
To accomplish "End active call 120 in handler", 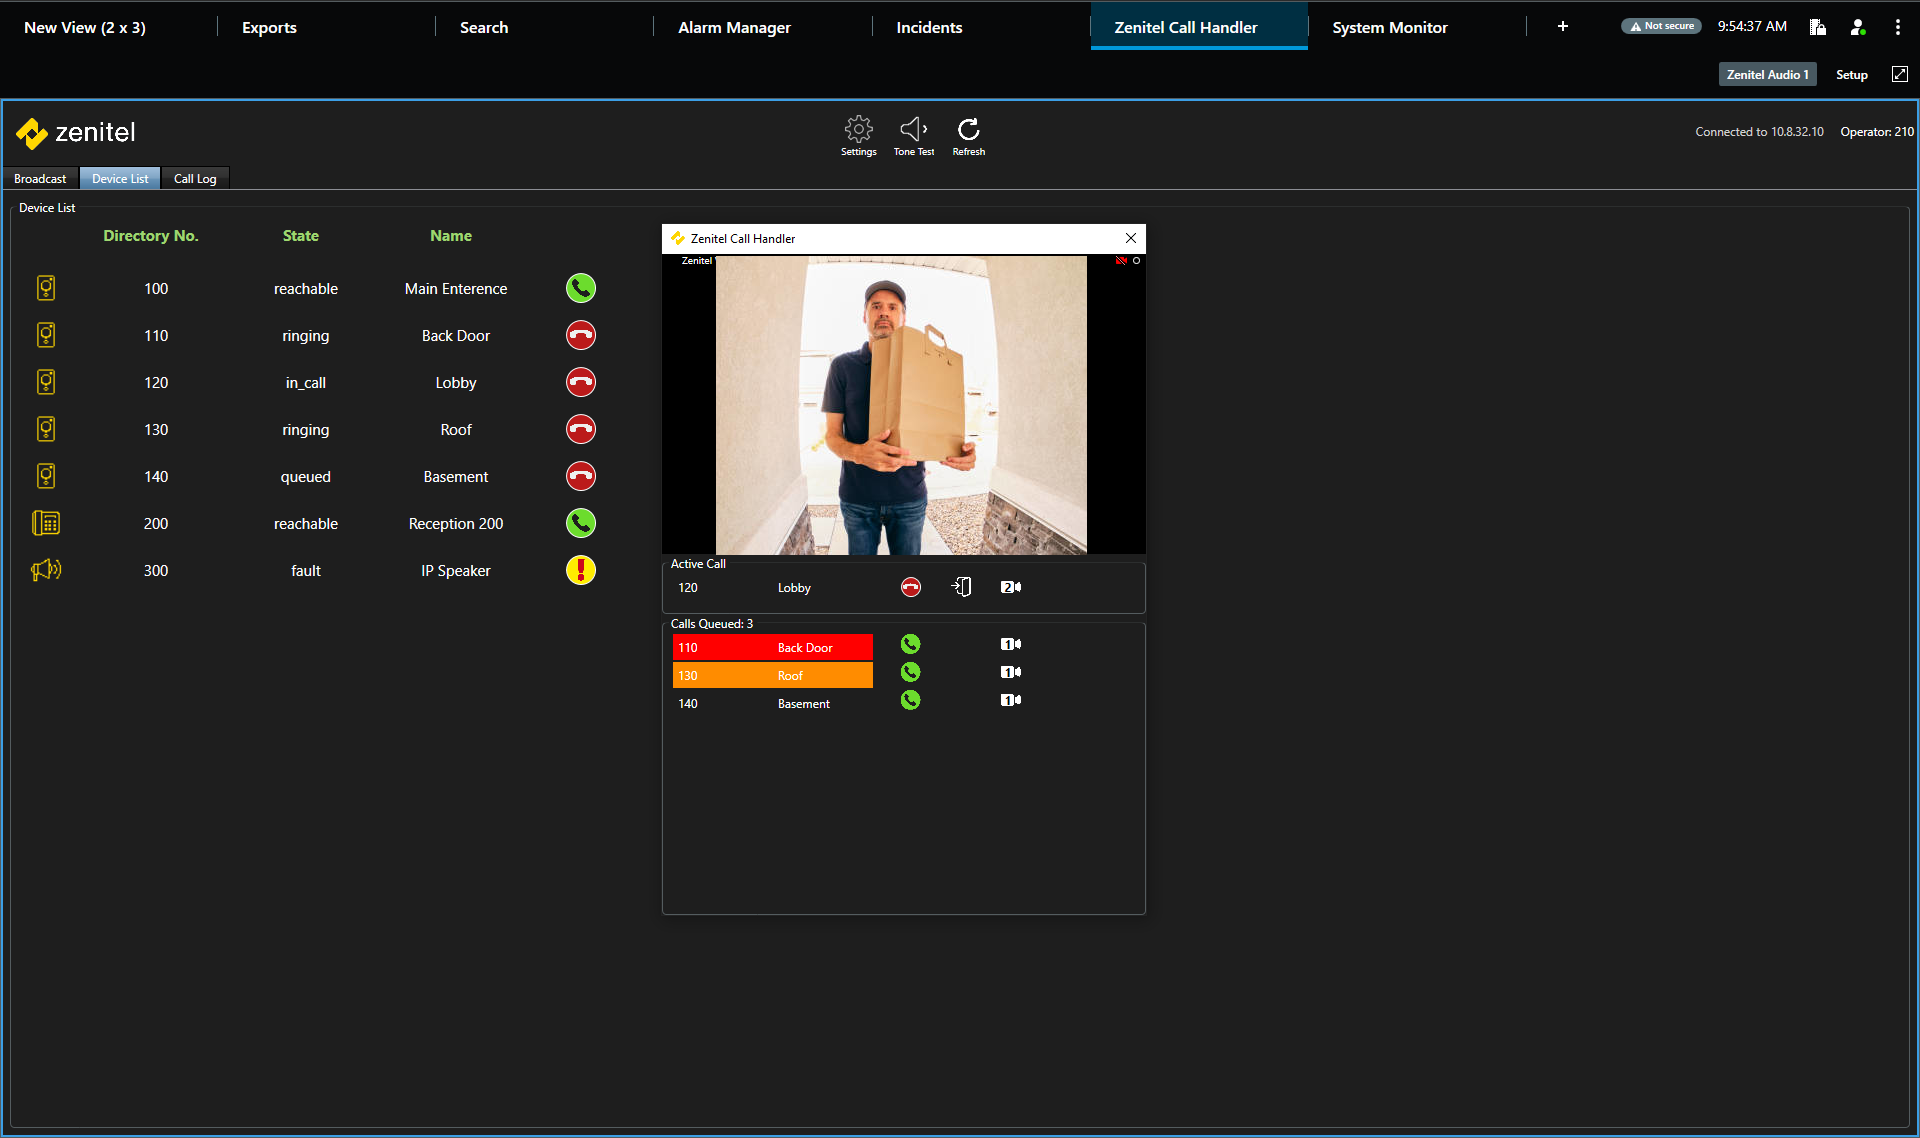I will (910, 587).
